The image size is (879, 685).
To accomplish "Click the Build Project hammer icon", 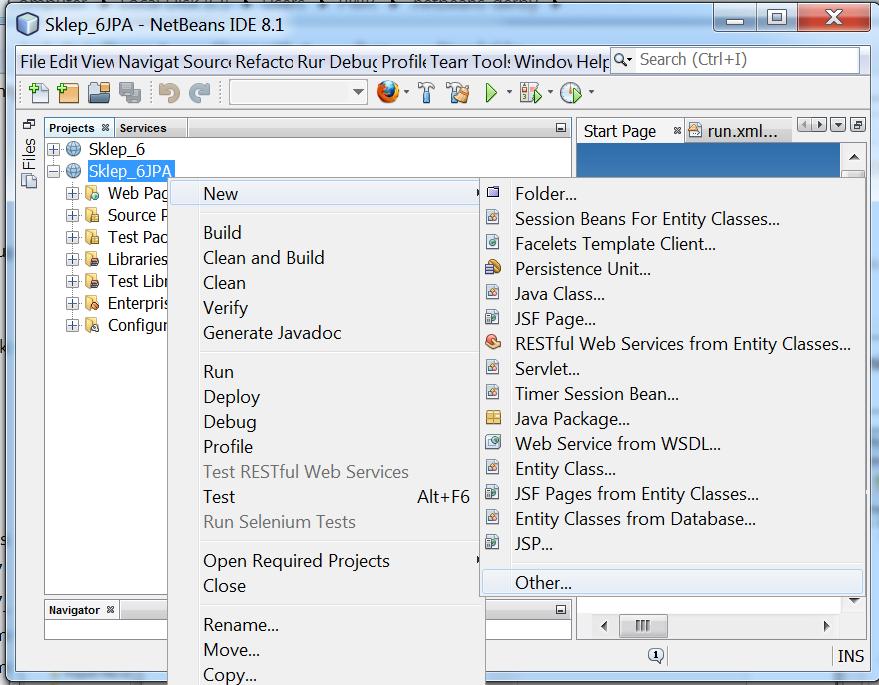I will point(427,92).
